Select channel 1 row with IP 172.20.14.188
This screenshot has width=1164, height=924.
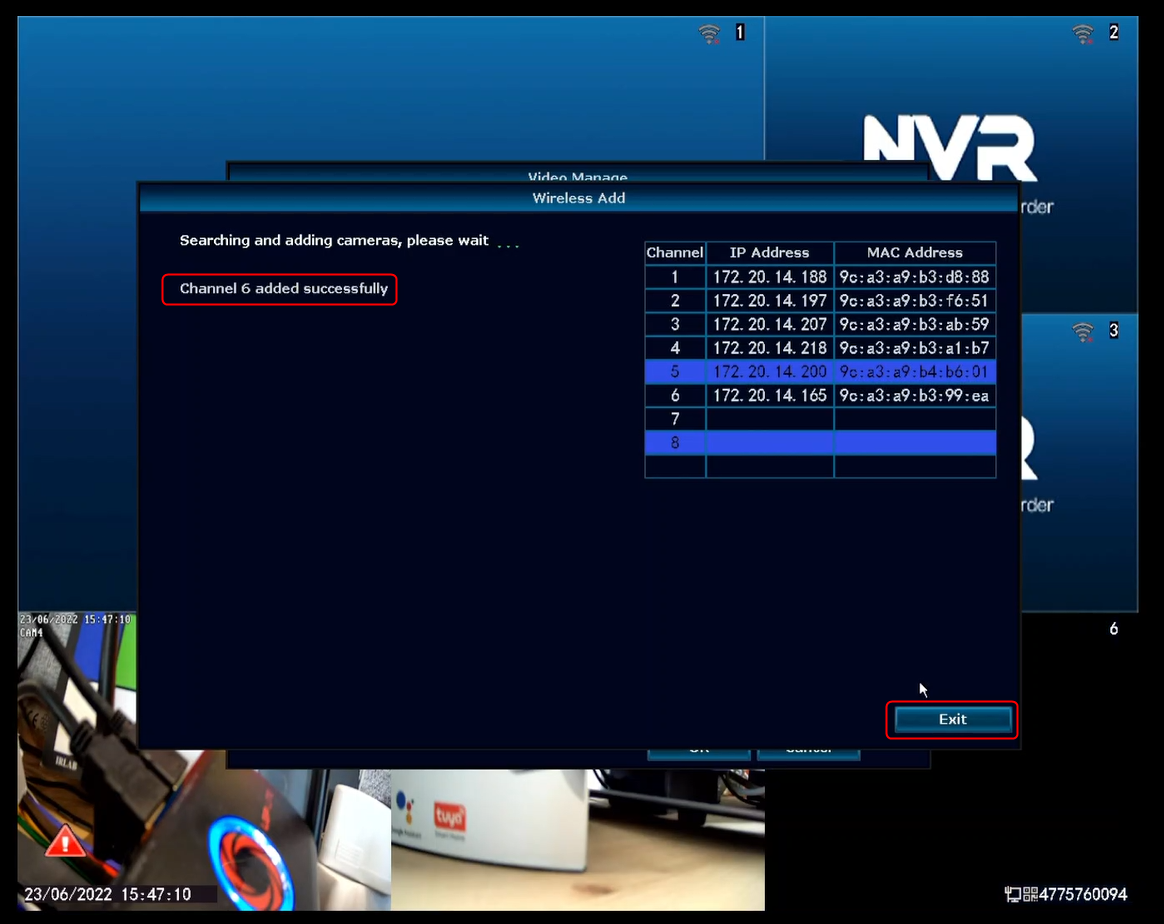(820, 277)
